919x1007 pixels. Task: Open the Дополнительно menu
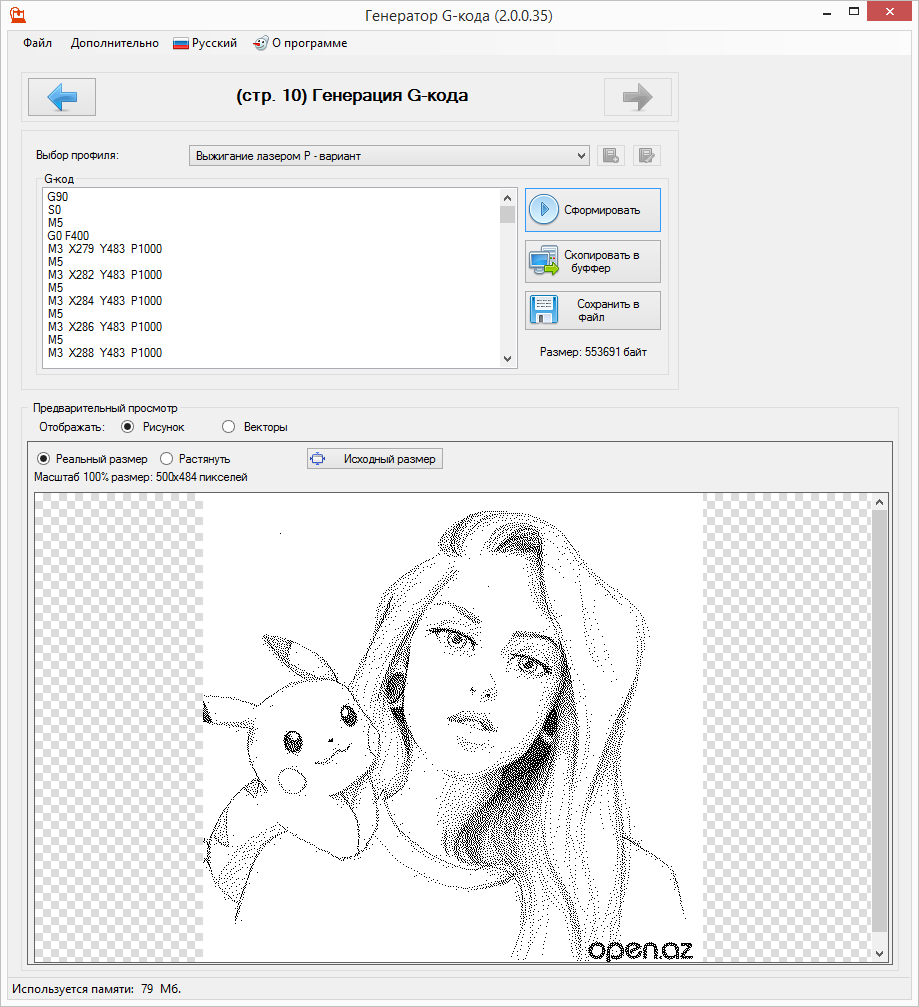coord(114,43)
